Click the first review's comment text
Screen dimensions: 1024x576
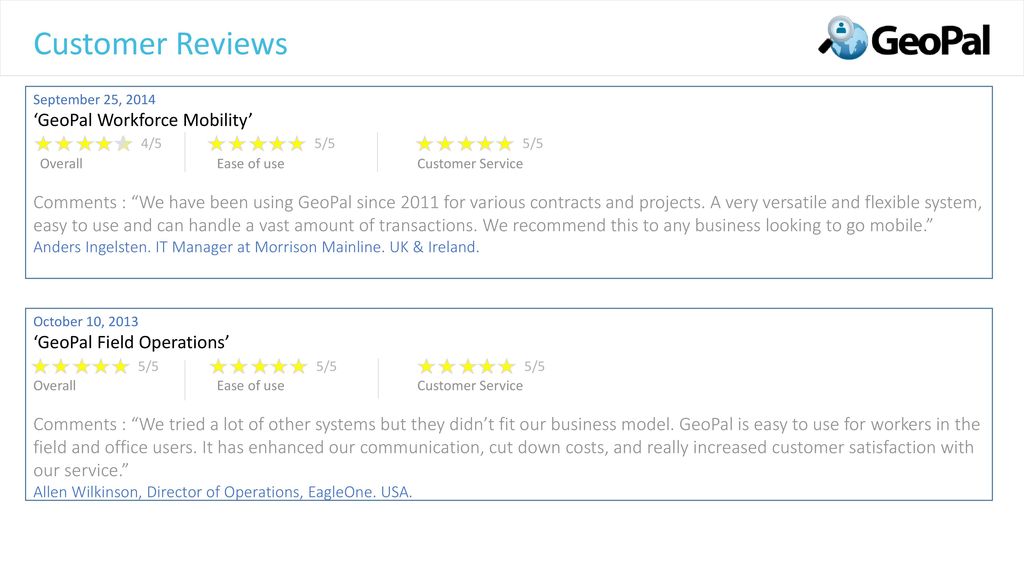point(507,214)
